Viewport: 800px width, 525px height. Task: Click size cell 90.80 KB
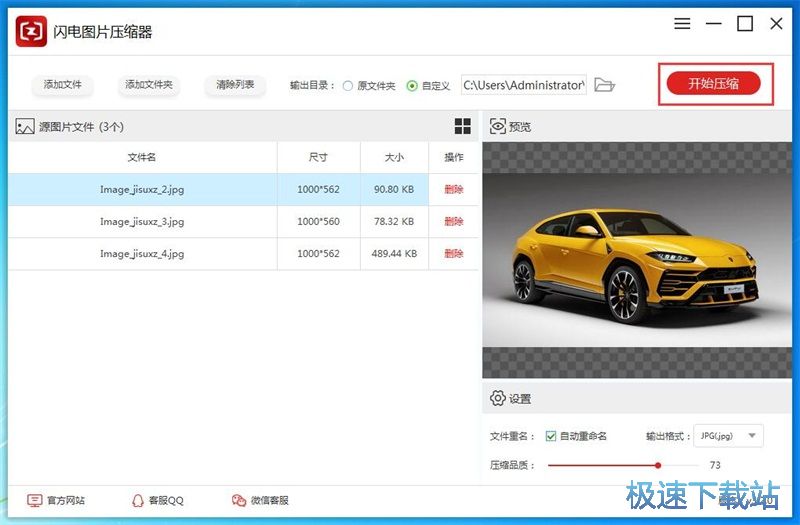[x=394, y=189]
